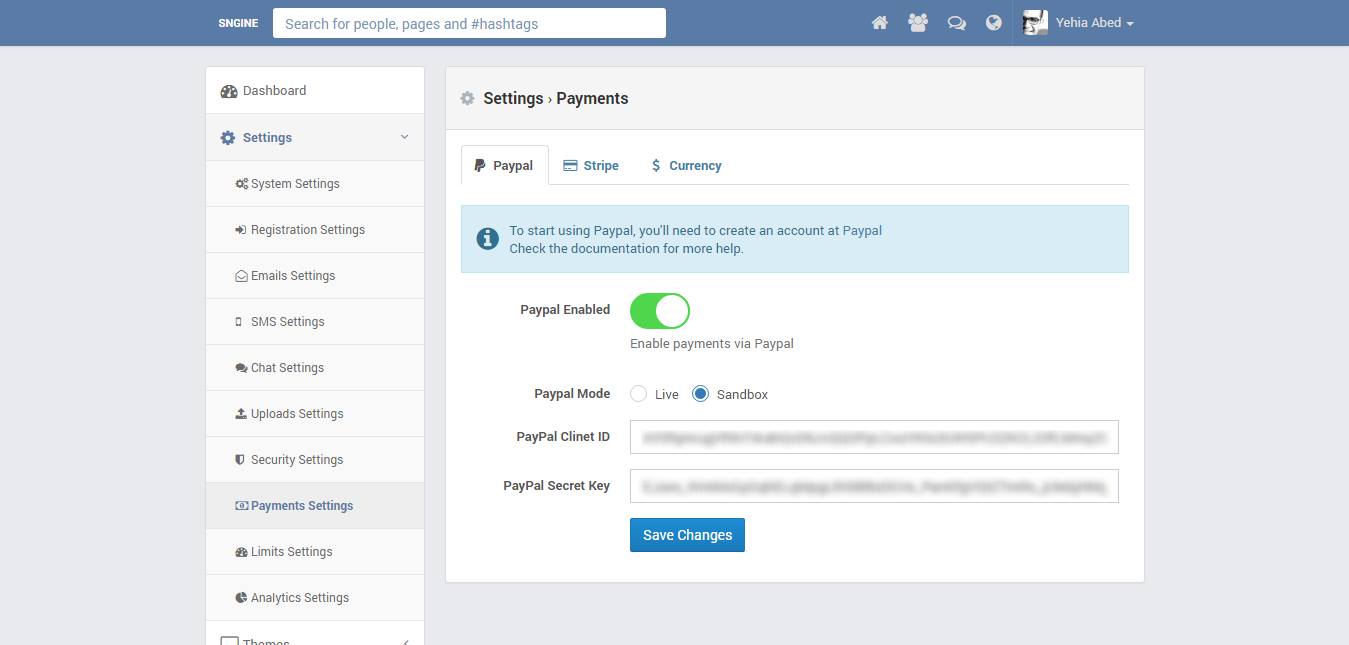Open Analytics Settings
The height and width of the screenshot is (645, 1349).
(315, 597)
